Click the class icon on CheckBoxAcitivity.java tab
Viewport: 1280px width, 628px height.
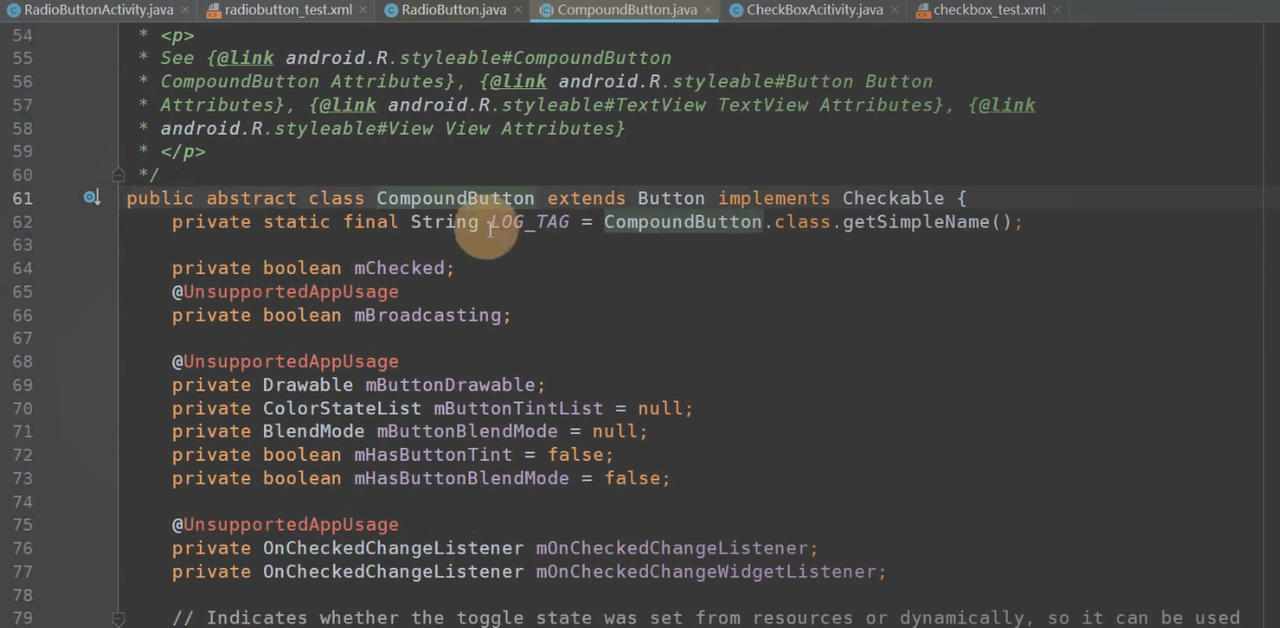click(736, 10)
